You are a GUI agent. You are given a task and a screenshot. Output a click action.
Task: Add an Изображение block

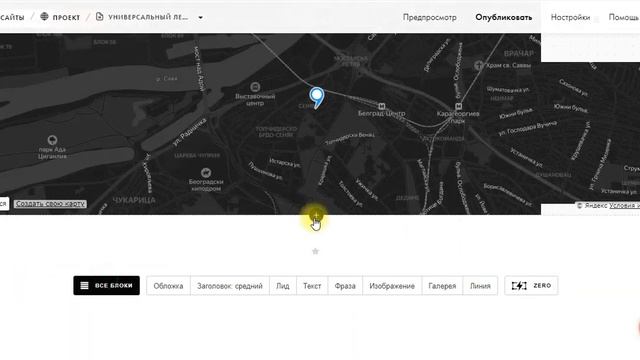(392, 286)
